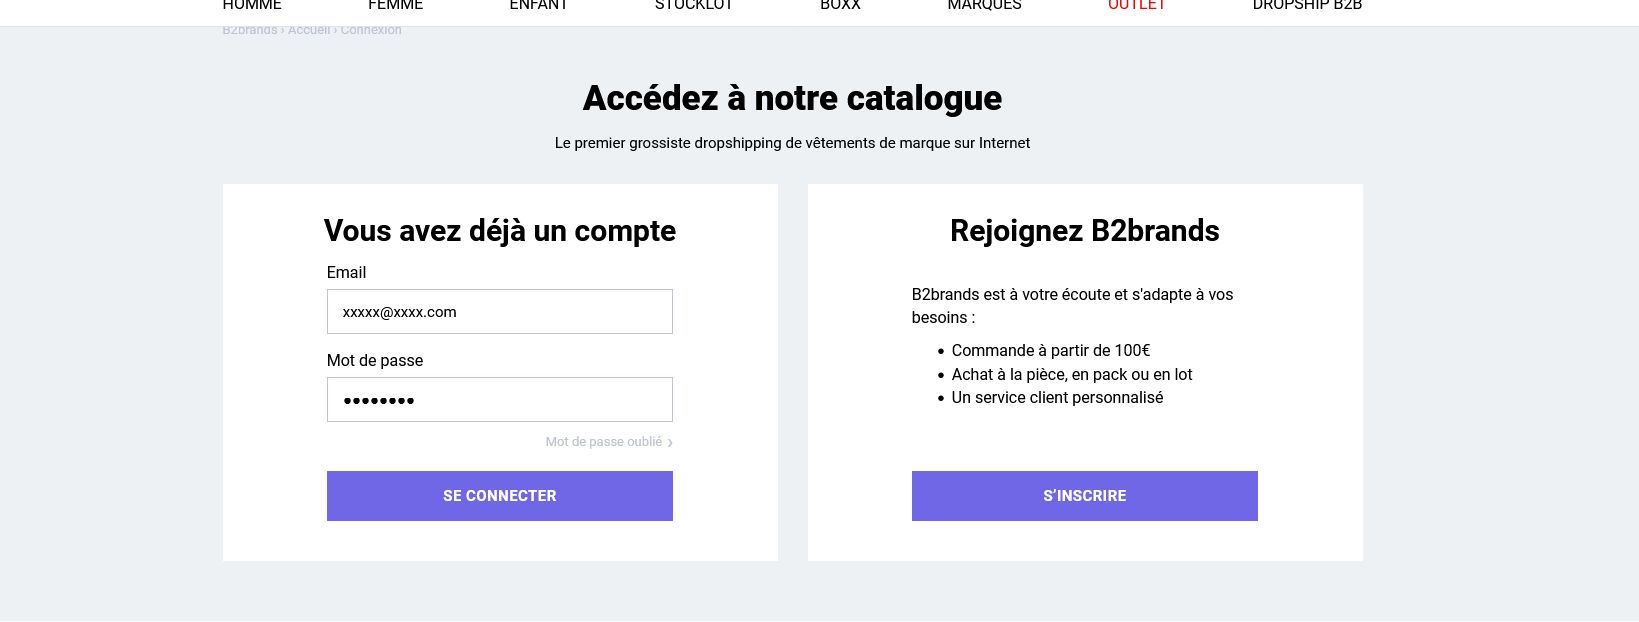Click the B2brands breadcrumb link

click(249, 31)
